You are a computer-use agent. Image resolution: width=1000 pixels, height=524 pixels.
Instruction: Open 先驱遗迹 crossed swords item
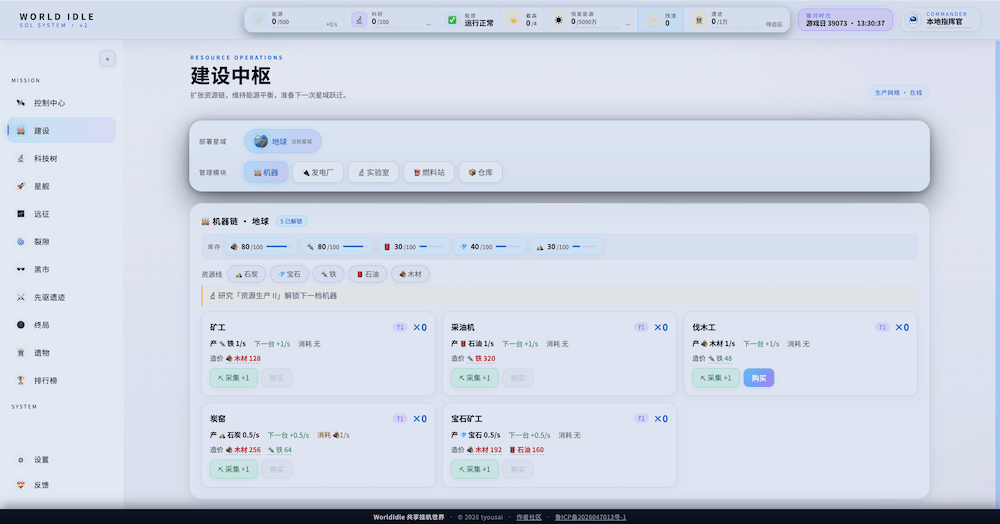click(61, 297)
